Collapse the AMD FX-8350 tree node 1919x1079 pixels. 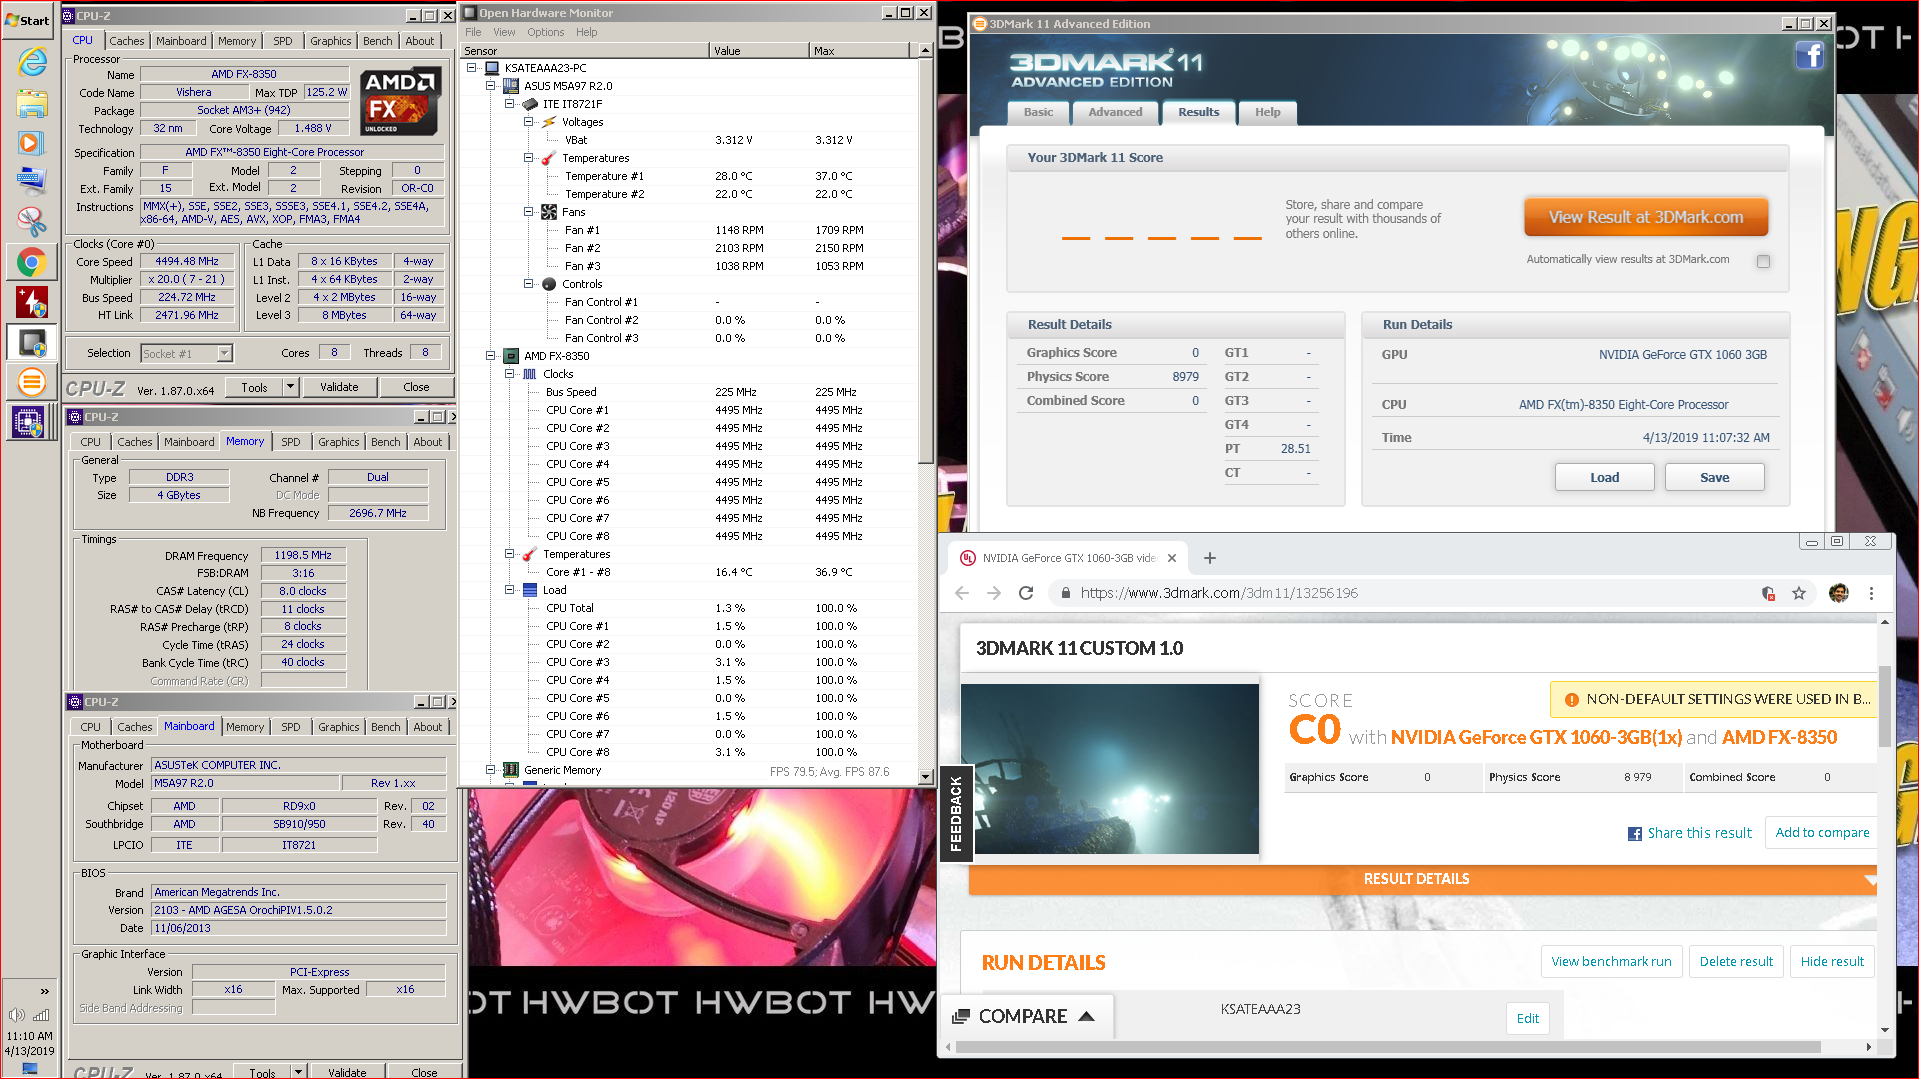(490, 356)
